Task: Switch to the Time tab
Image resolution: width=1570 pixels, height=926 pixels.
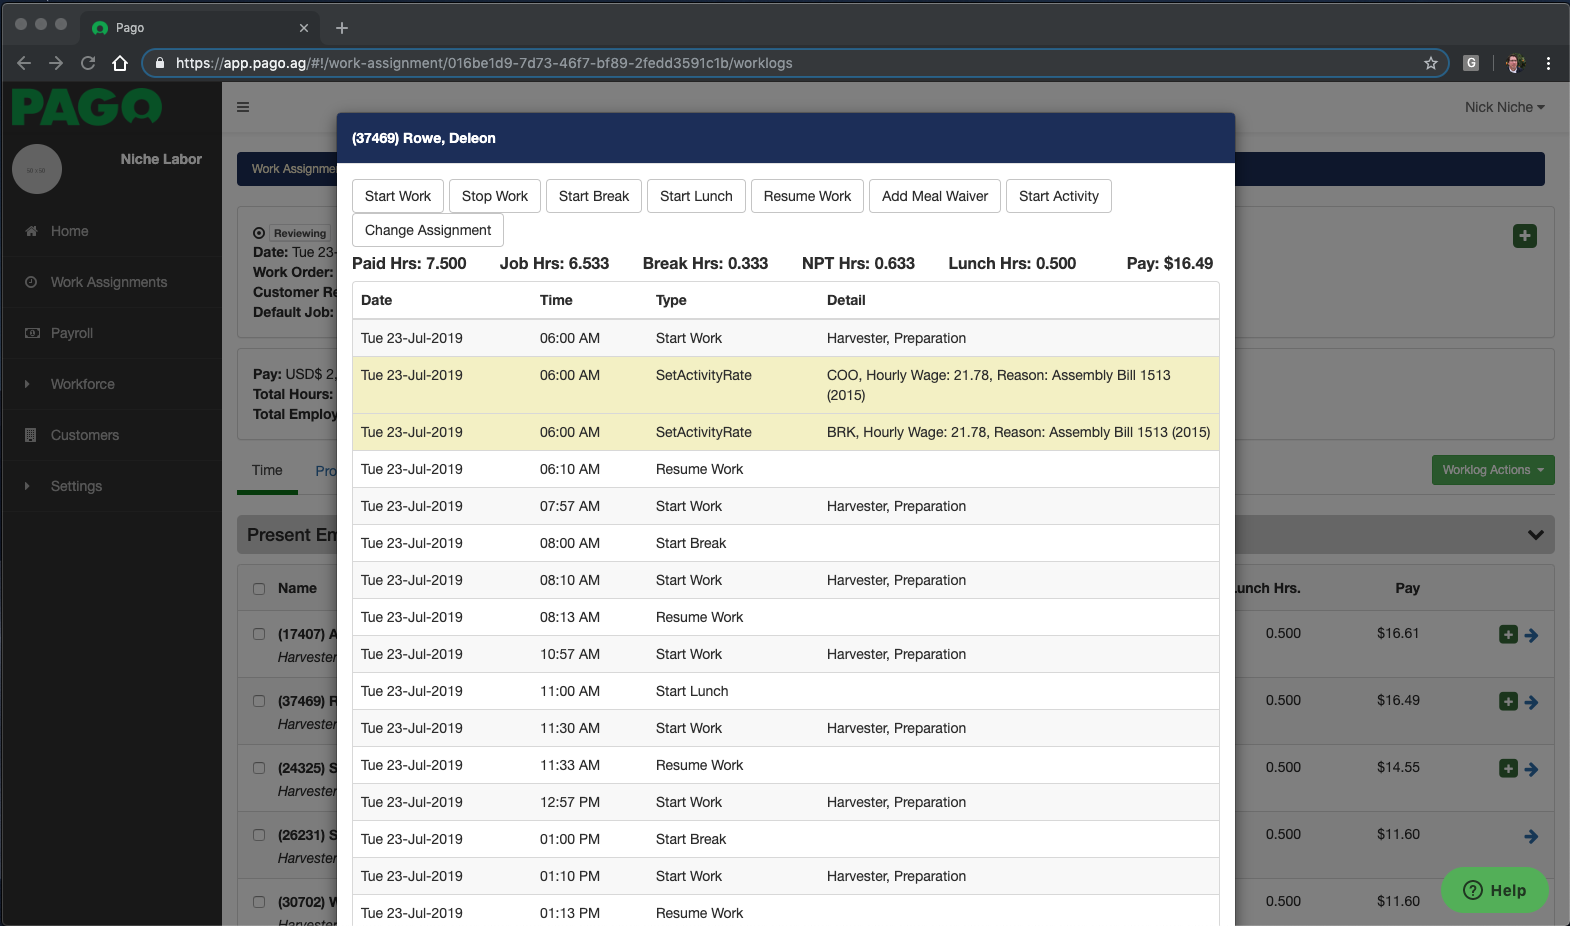Action: point(267,470)
